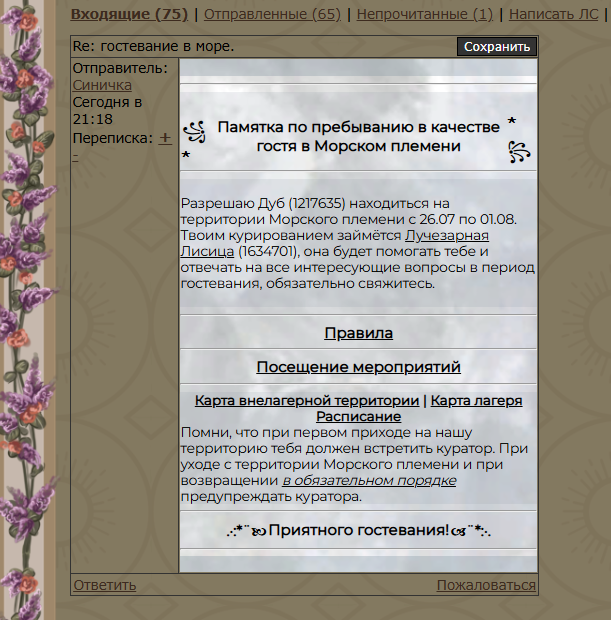Open the Входящие (75) inbox tab
The height and width of the screenshot is (620, 611).
[128, 14]
